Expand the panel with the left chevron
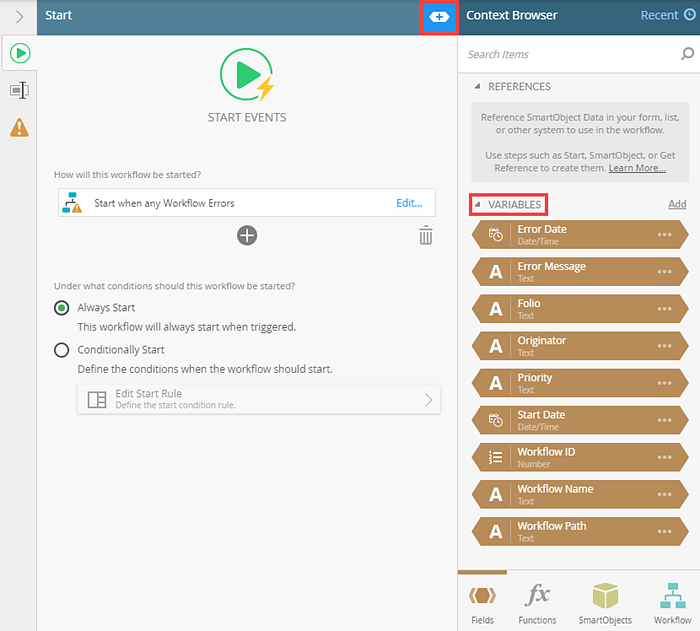 pyautogui.click(x=19, y=17)
